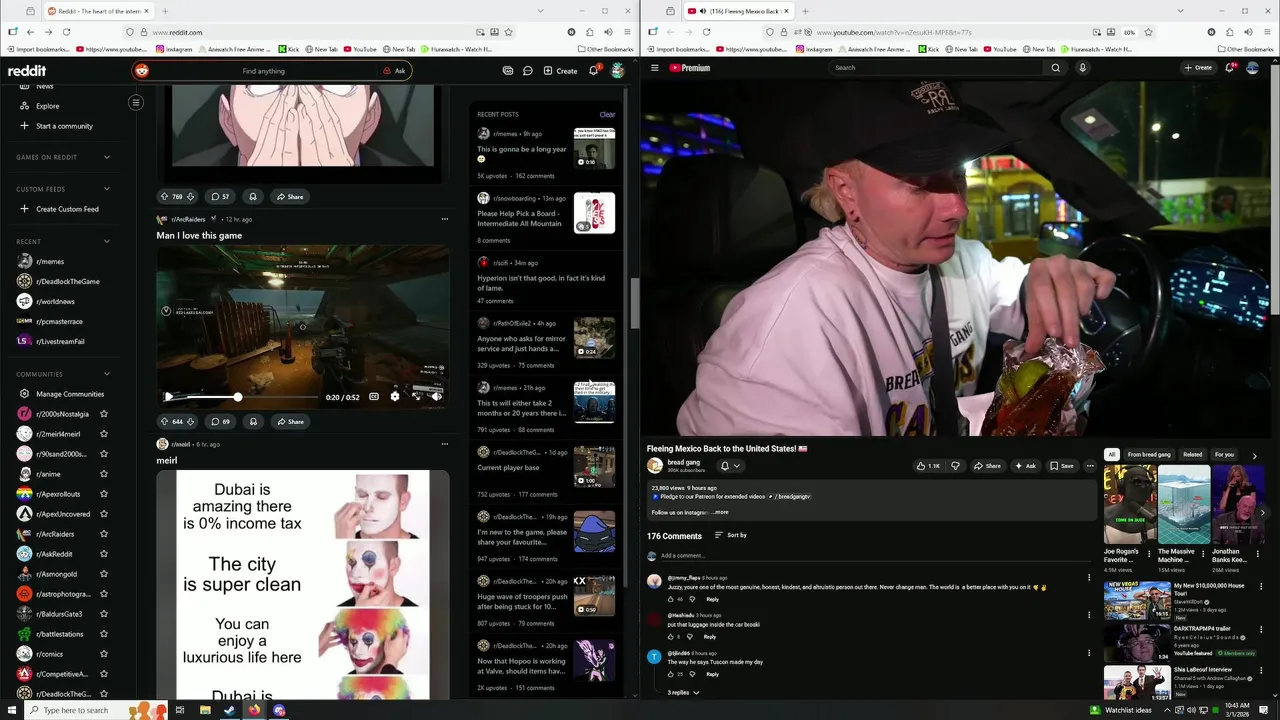Share the YouTube video

coord(988,466)
